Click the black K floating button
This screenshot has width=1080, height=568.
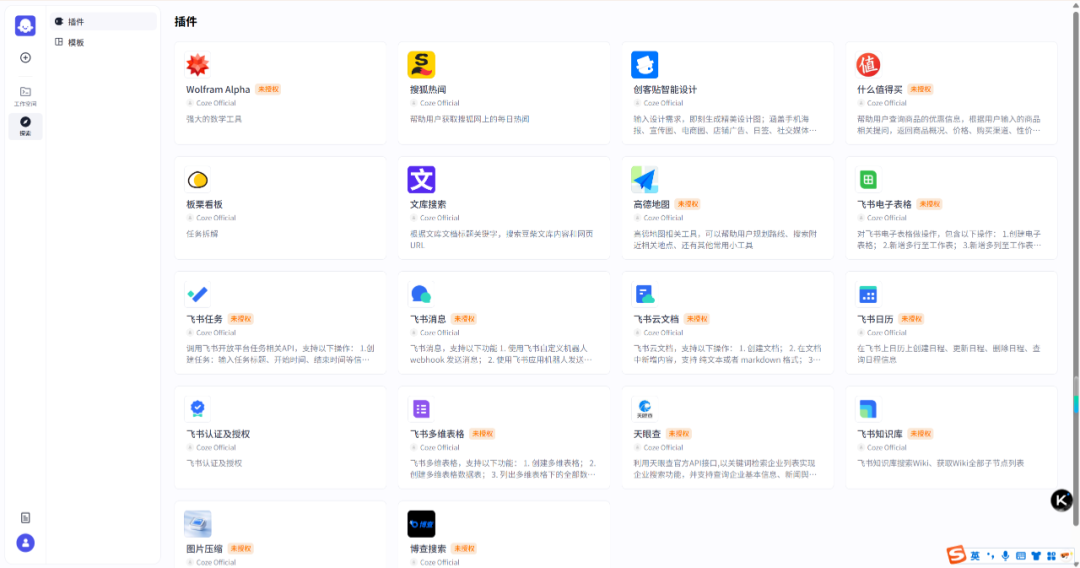coord(1061,501)
